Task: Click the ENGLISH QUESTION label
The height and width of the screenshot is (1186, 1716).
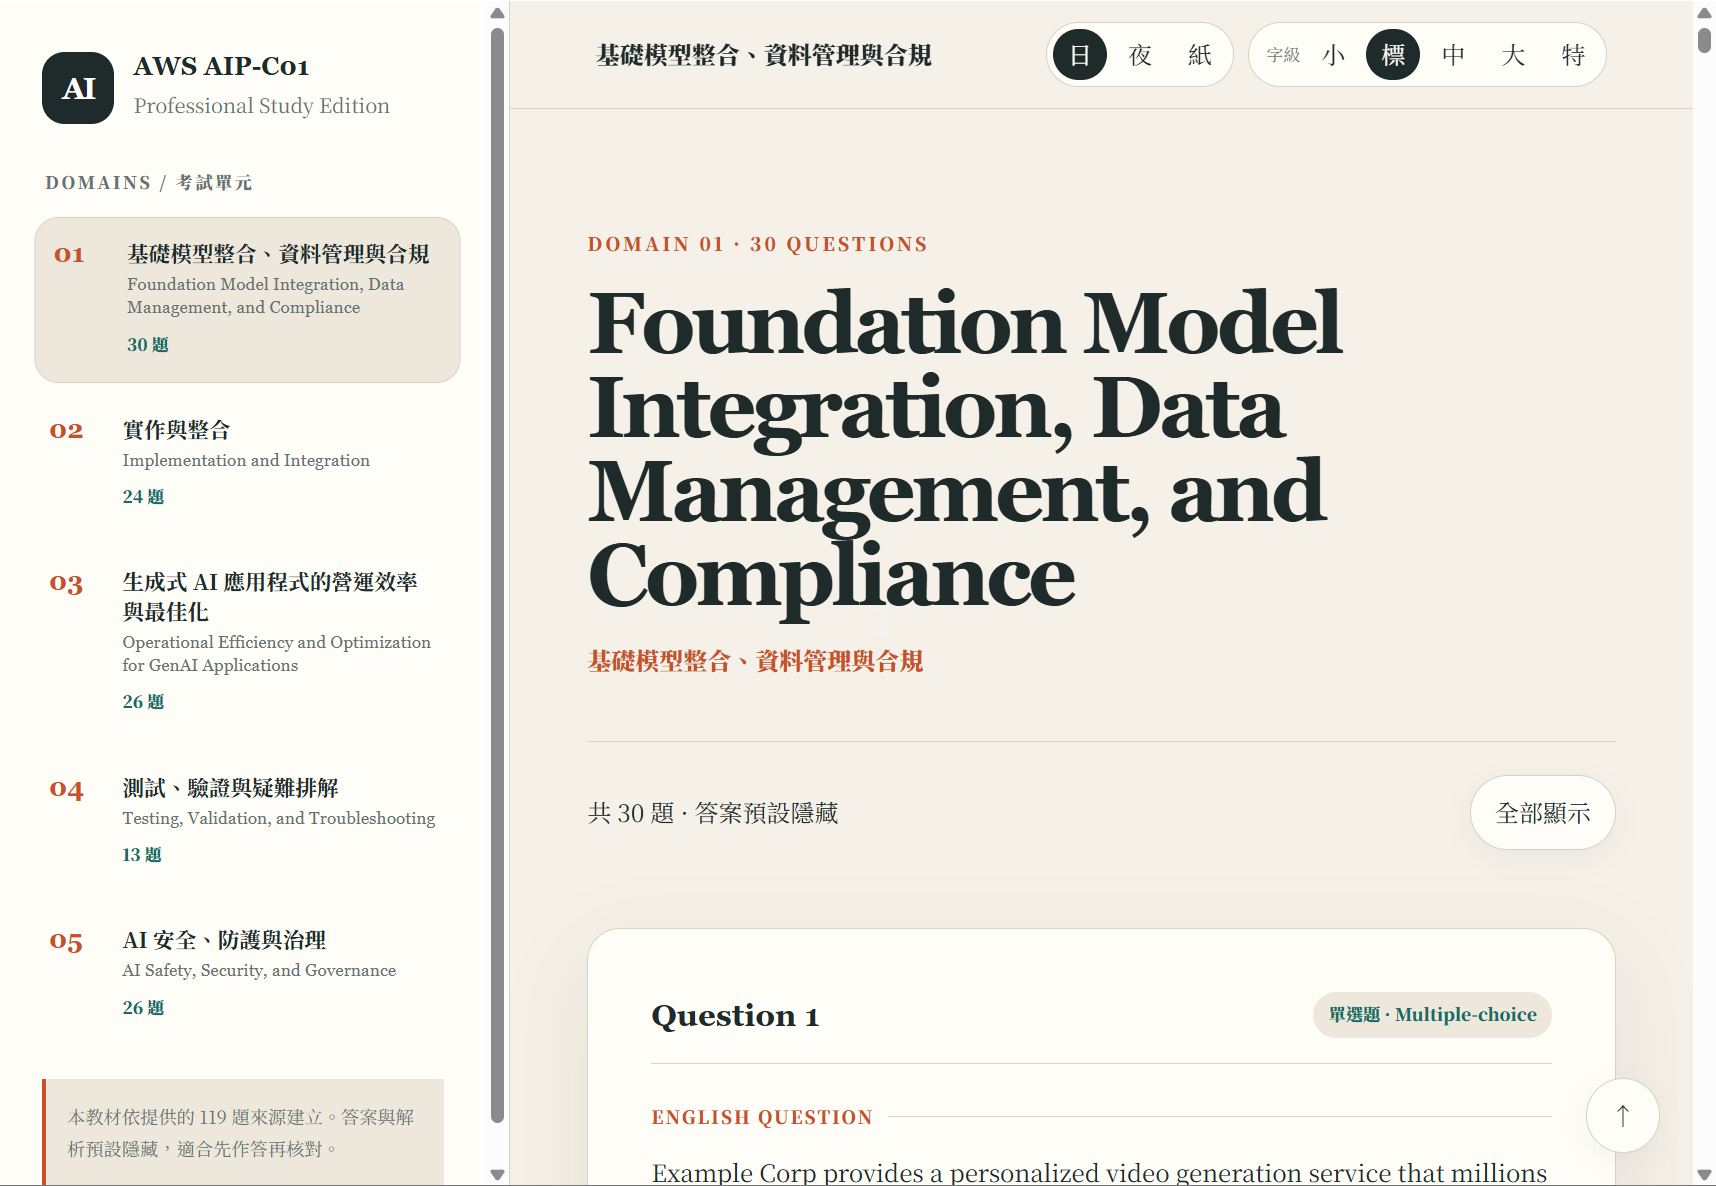Action: coord(762,1117)
